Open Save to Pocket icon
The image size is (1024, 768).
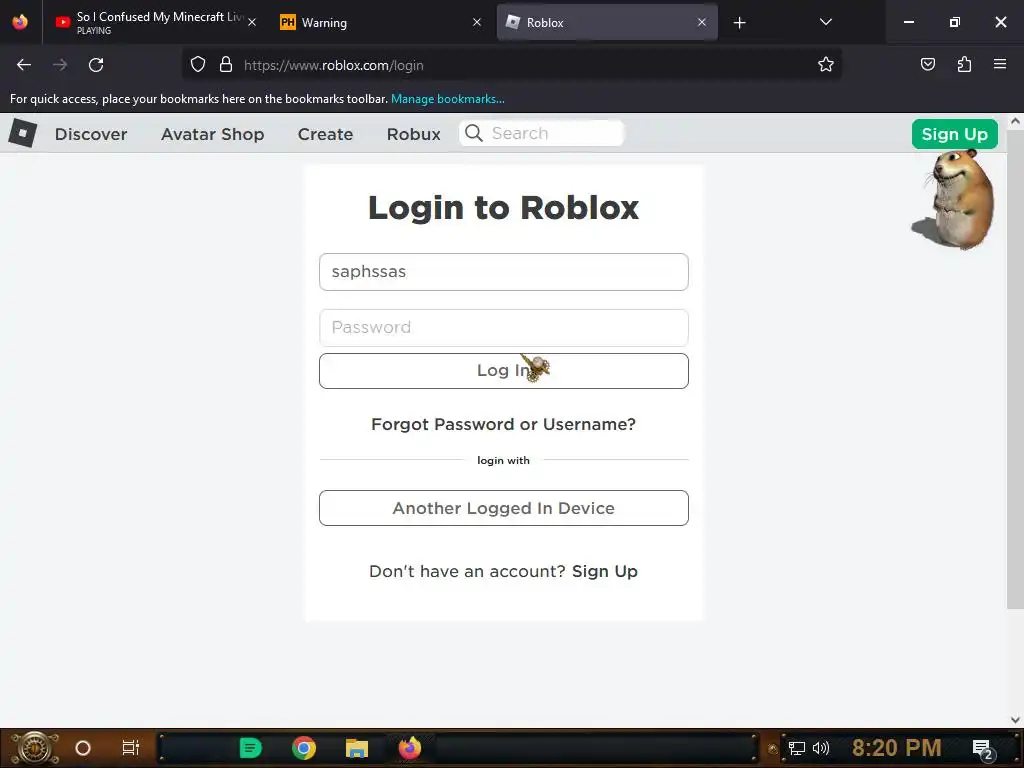pyautogui.click(x=927, y=64)
